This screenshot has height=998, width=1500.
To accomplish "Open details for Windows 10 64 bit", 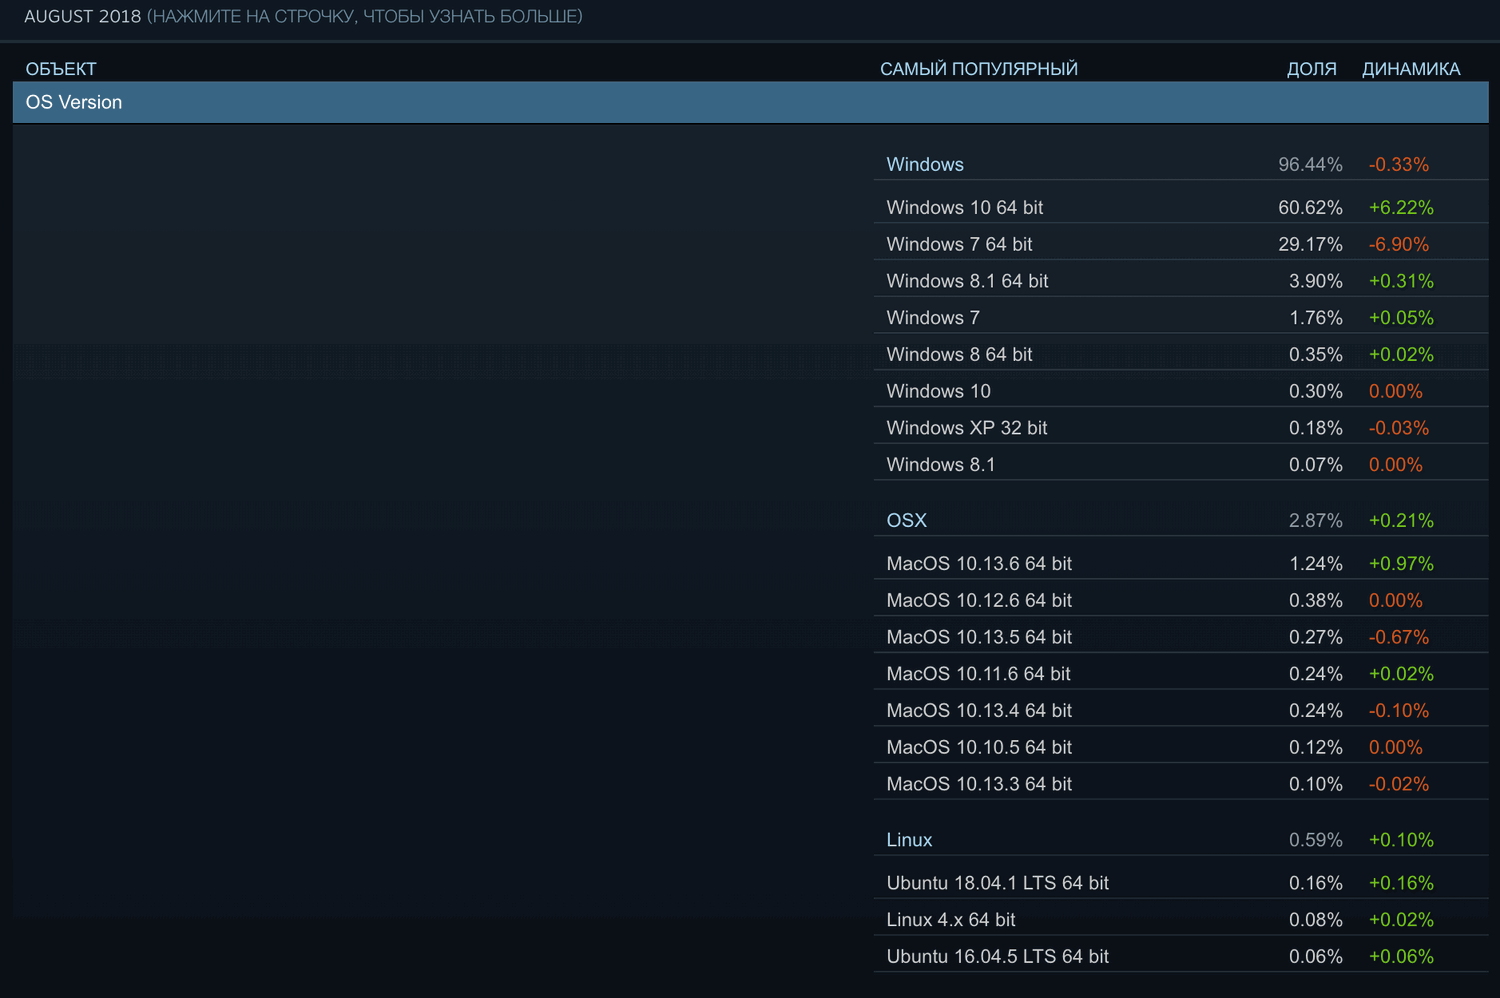I will click(x=964, y=207).
